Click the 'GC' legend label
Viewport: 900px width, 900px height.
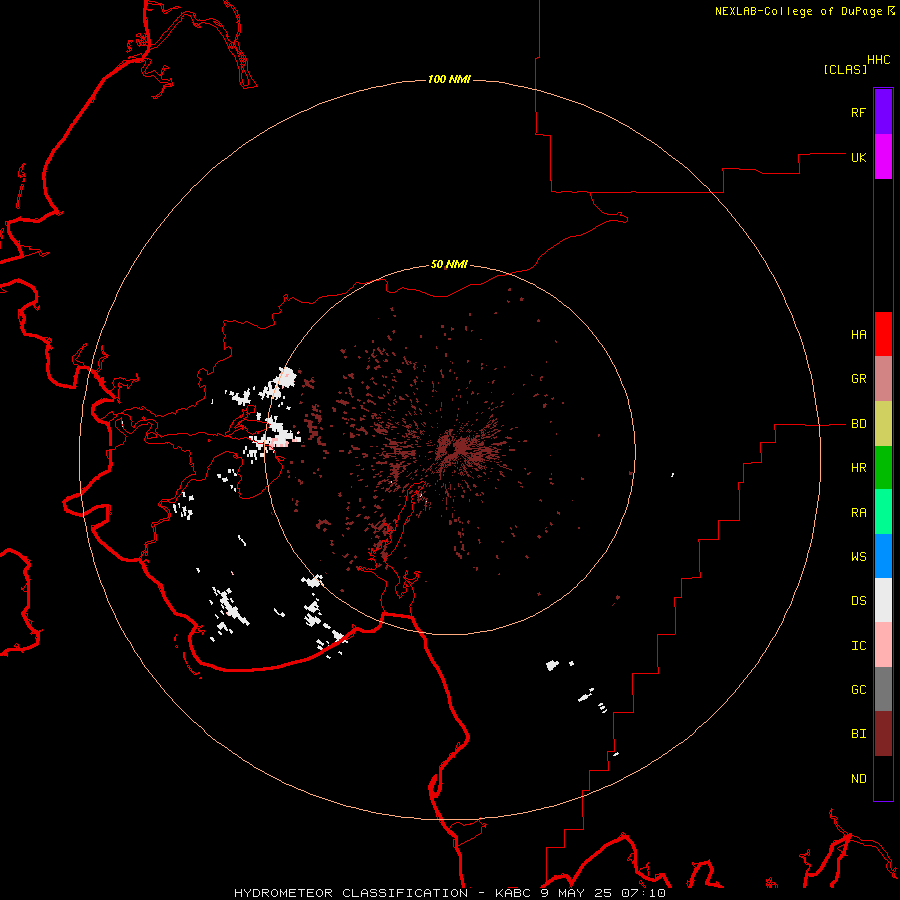click(x=859, y=689)
